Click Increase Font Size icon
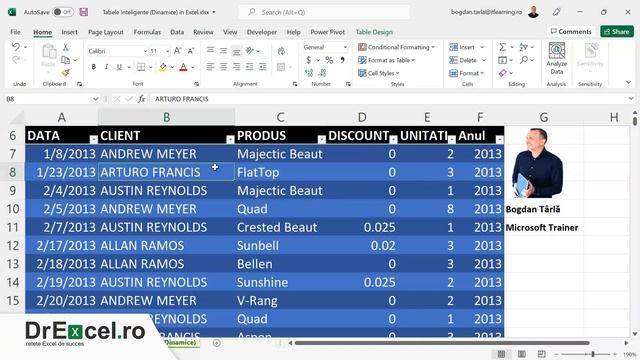 (x=178, y=51)
